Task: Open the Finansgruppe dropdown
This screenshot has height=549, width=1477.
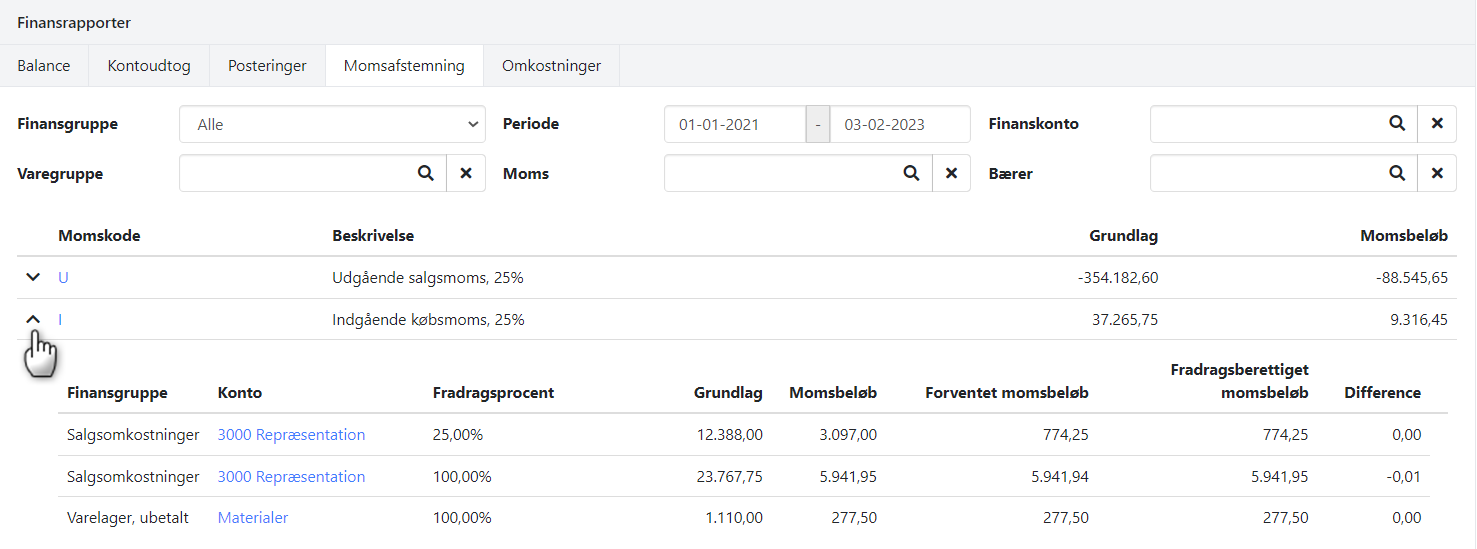Action: click(332, 124)
